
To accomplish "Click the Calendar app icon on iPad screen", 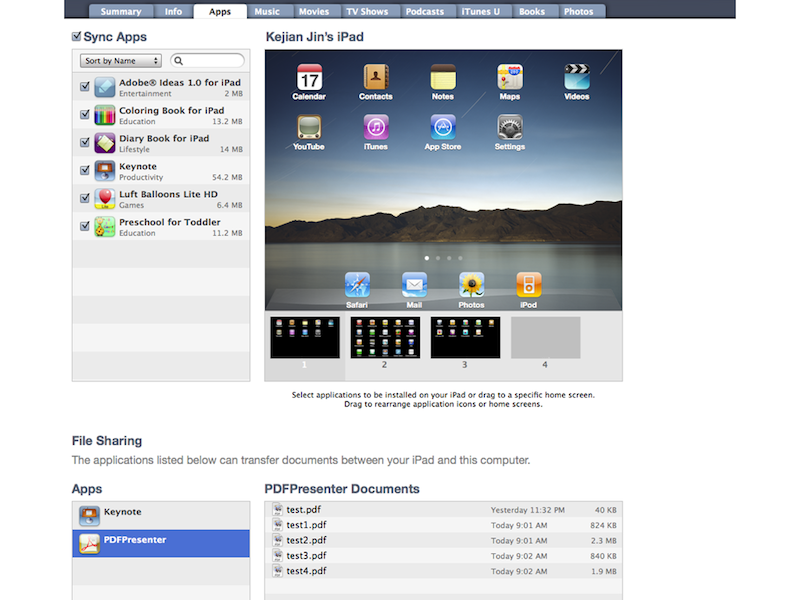I will (x=309, y=78).
